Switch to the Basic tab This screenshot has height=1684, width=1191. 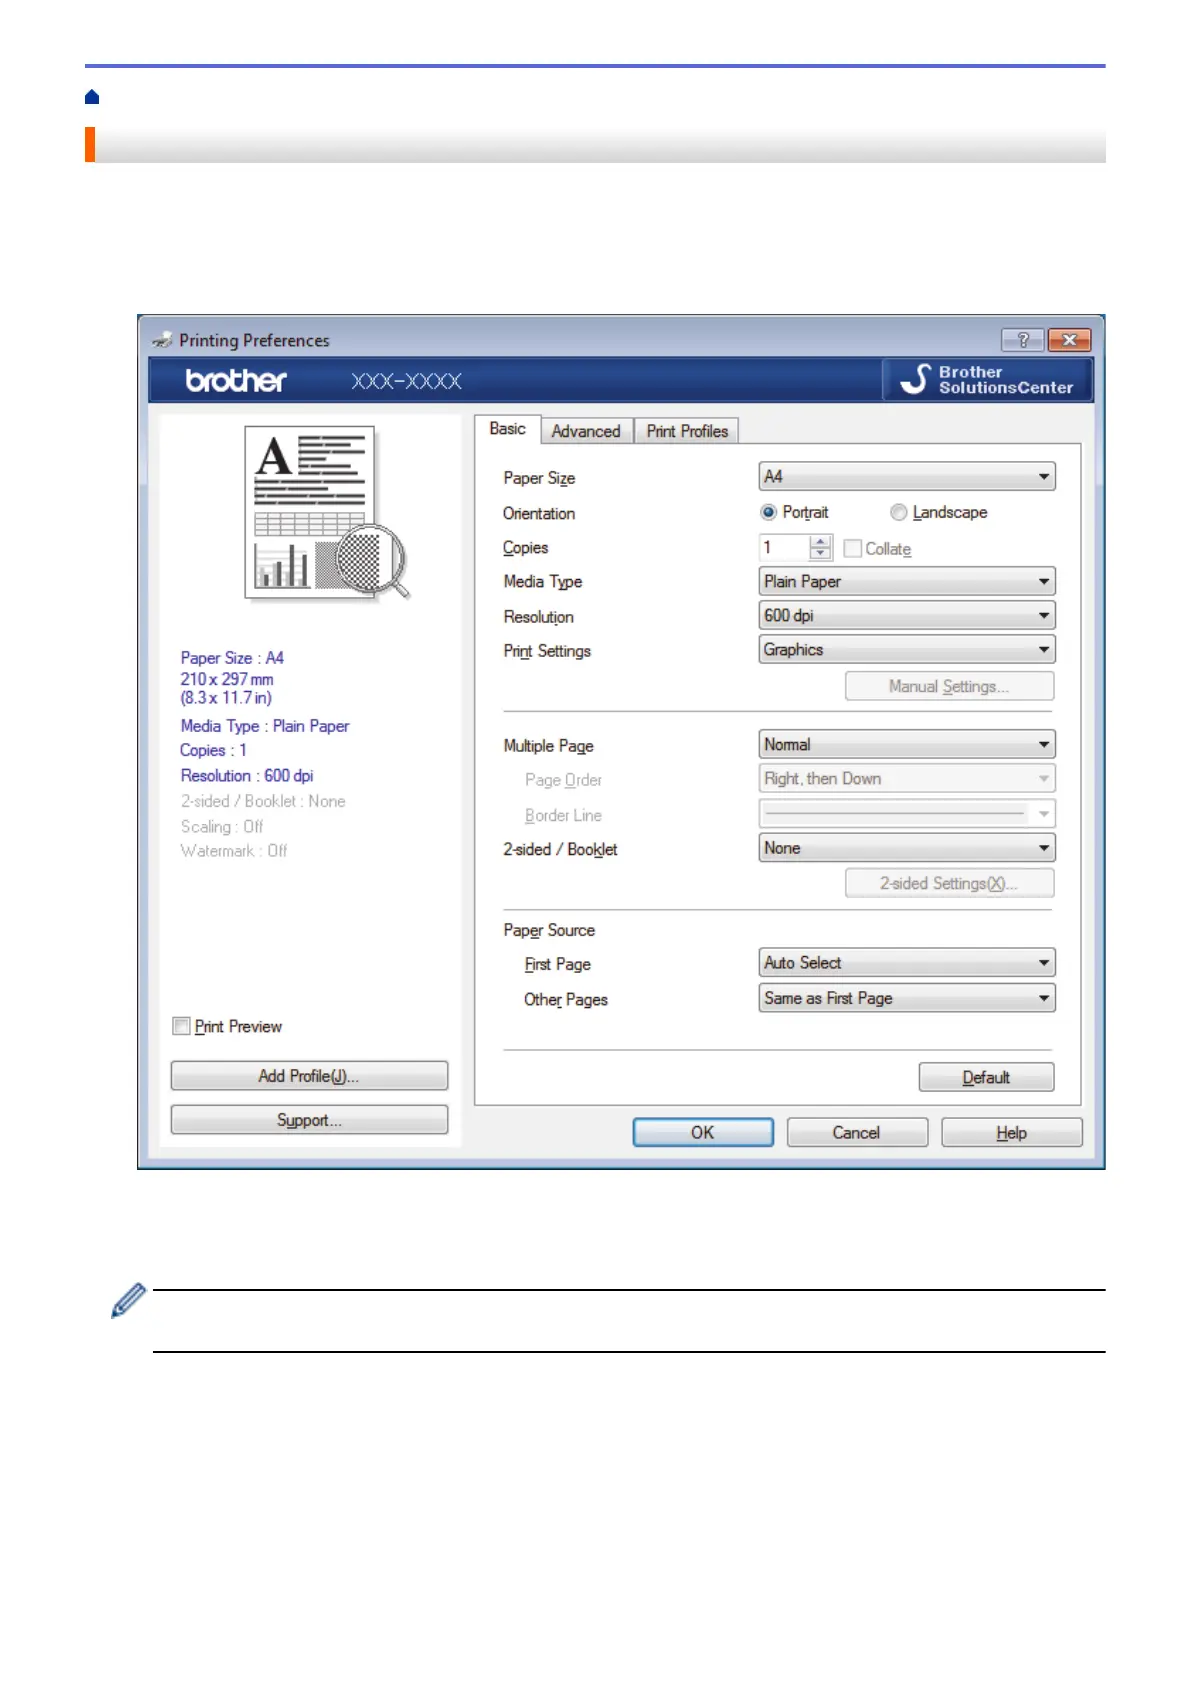tap(507, 429)
